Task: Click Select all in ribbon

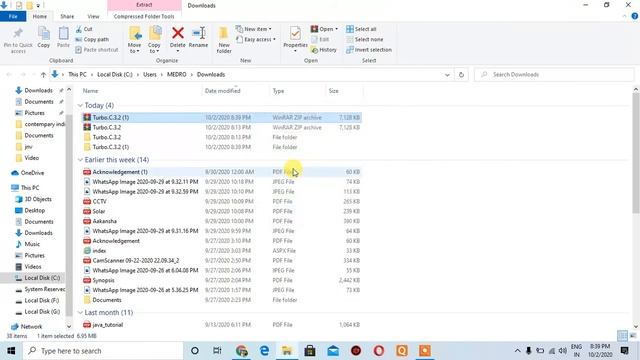Action: (361, 29)
